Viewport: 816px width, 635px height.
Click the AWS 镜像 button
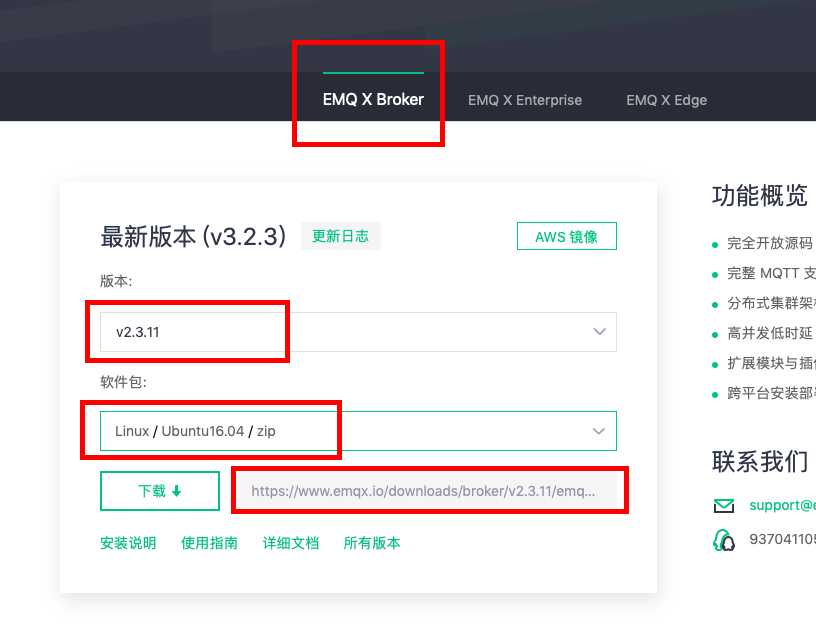[x=566, y=236]
